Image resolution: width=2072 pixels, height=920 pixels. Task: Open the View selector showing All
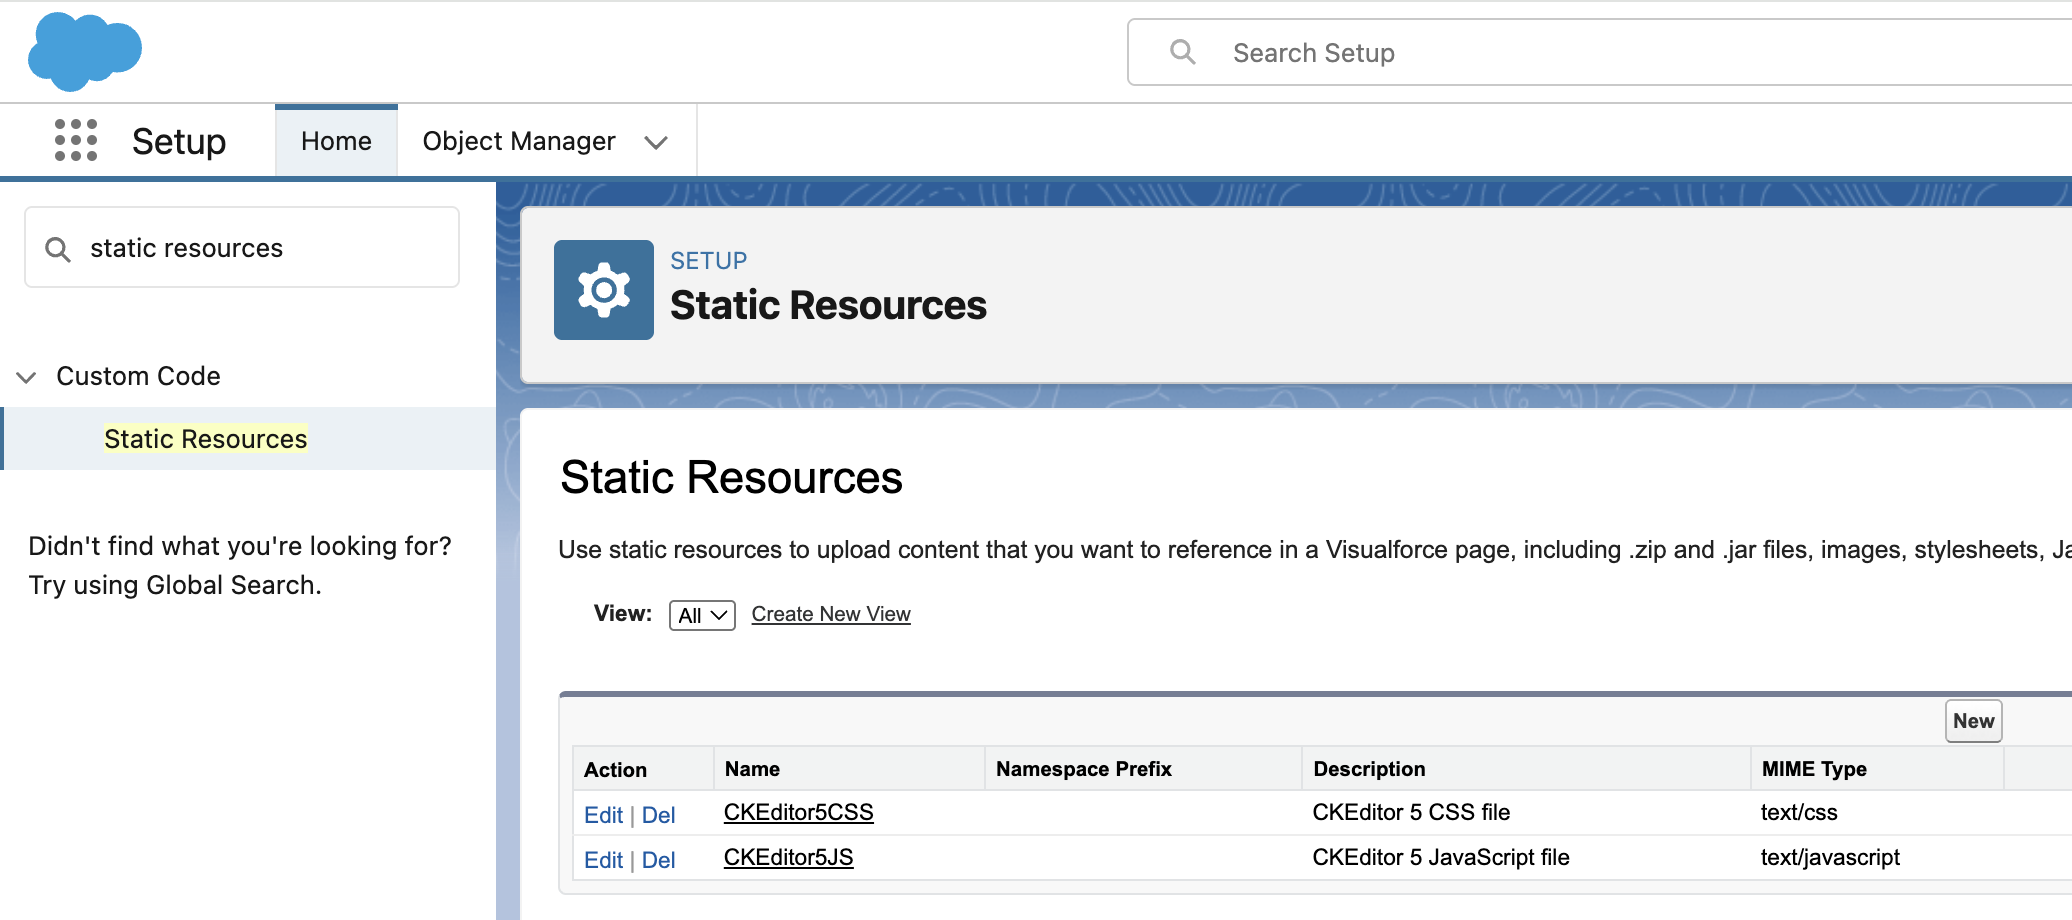tap(701, 615)
